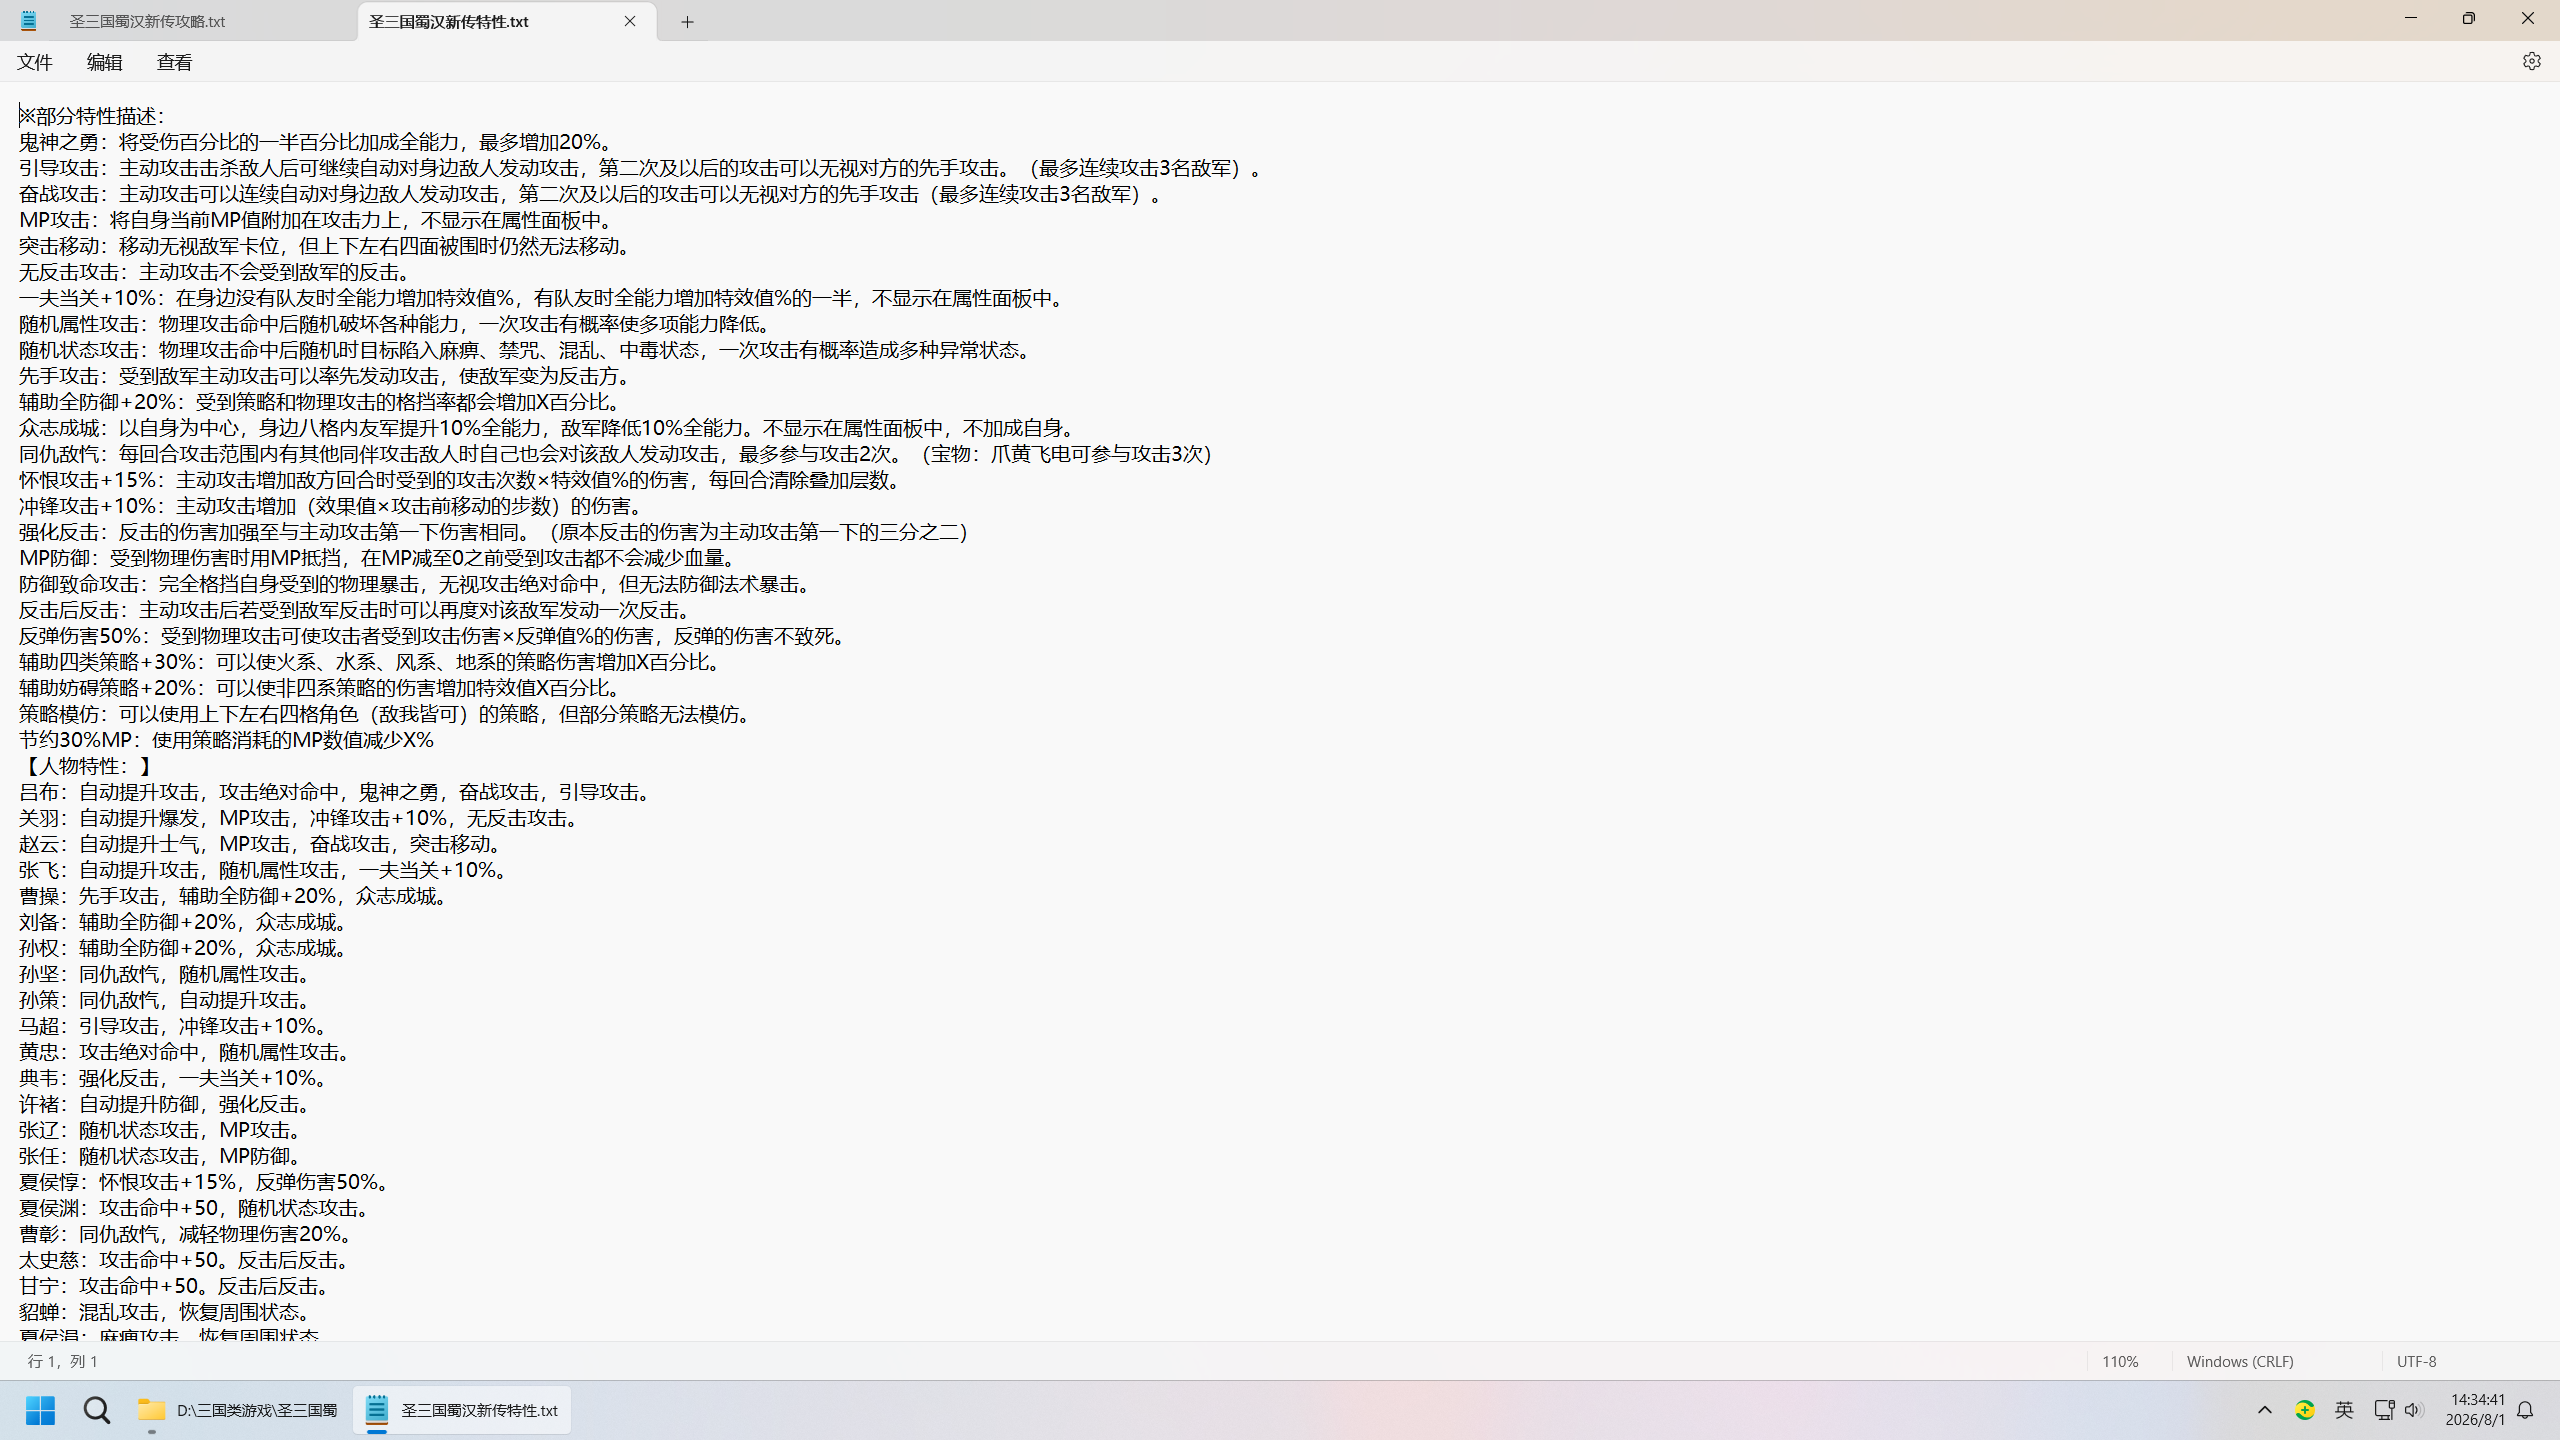Click the line starting with 黄忠：

tap(187, 1052)
